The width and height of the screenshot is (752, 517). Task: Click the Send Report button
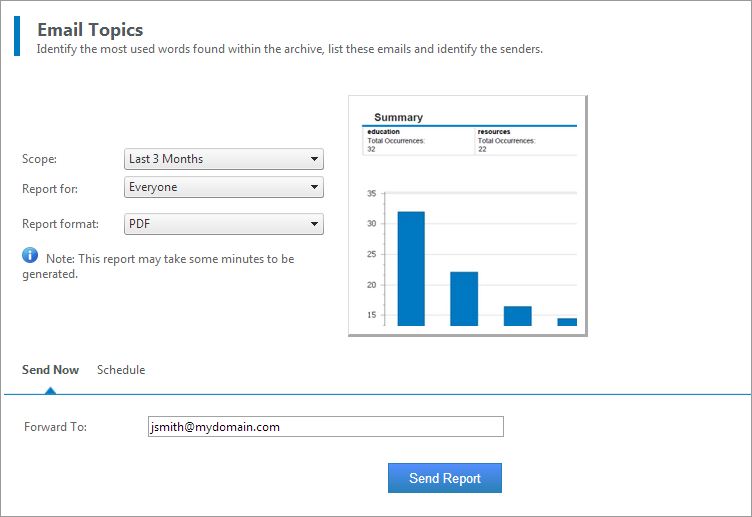tap(445, 478)
